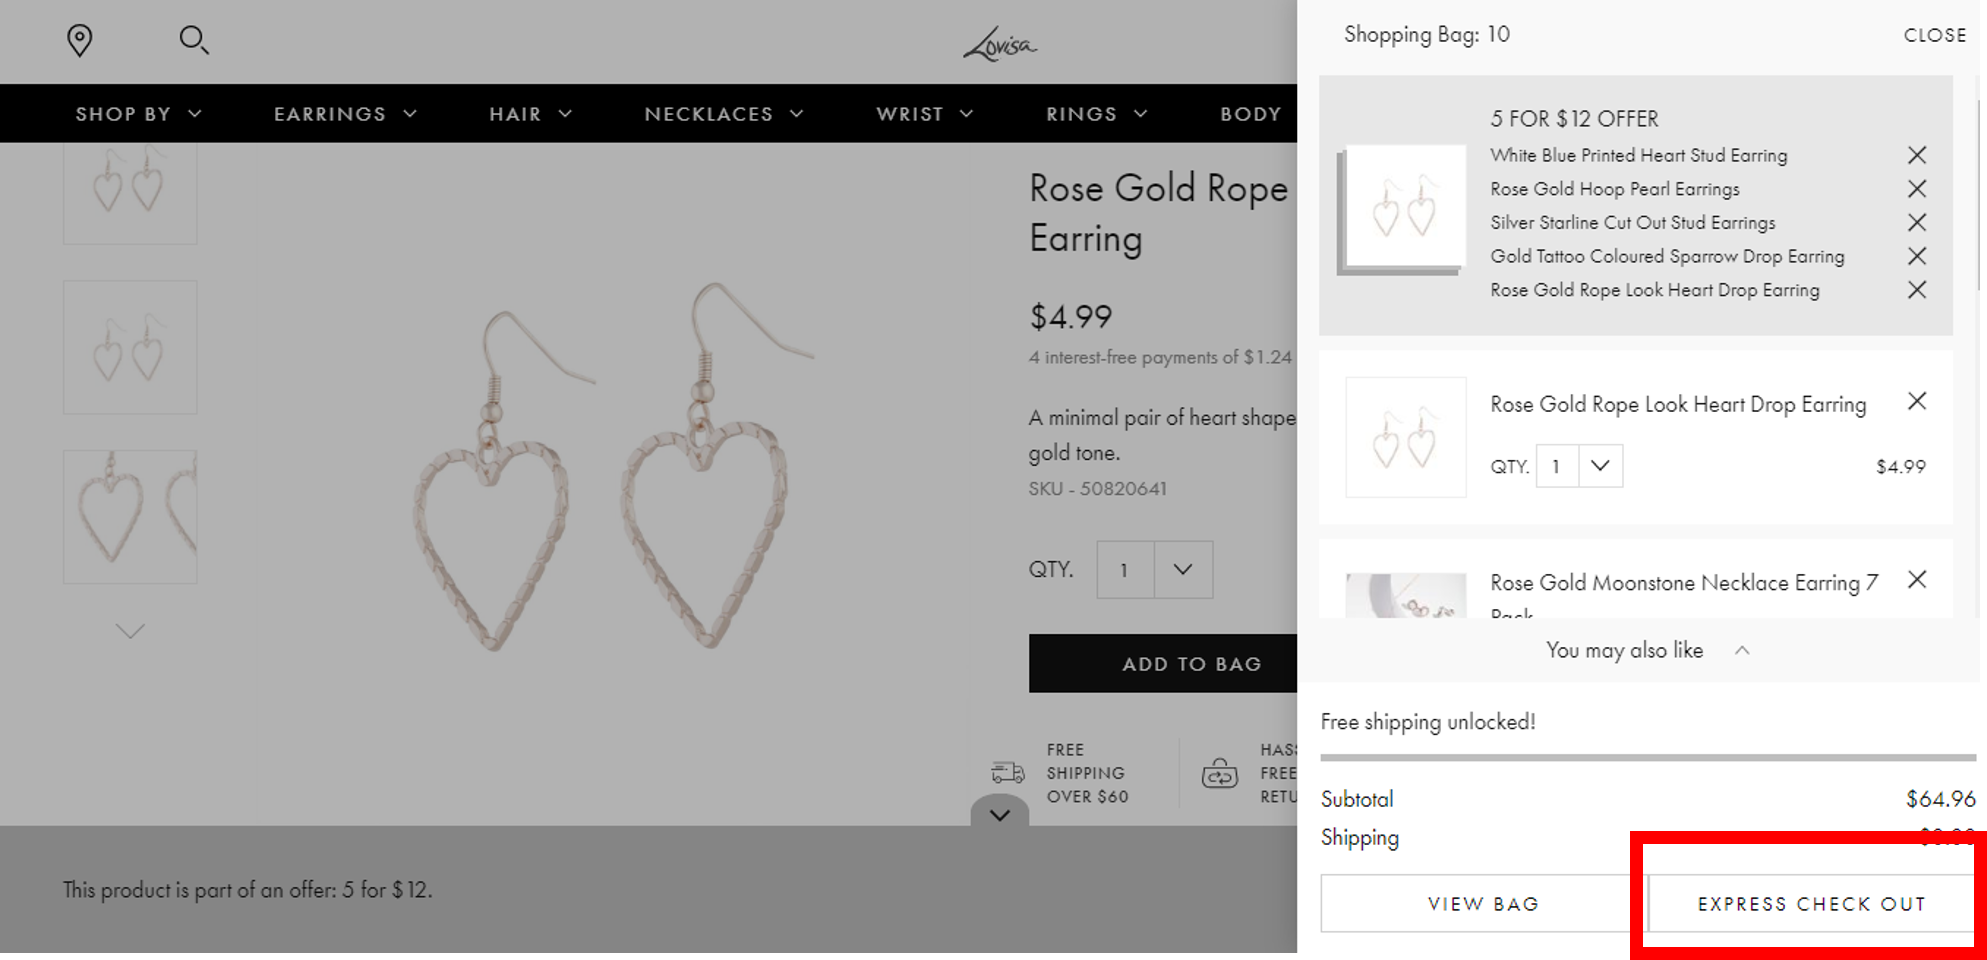Open the Earrings menu
This screenshot has height=960, width=1987.
pyautogui.click(x=344, y=114)
